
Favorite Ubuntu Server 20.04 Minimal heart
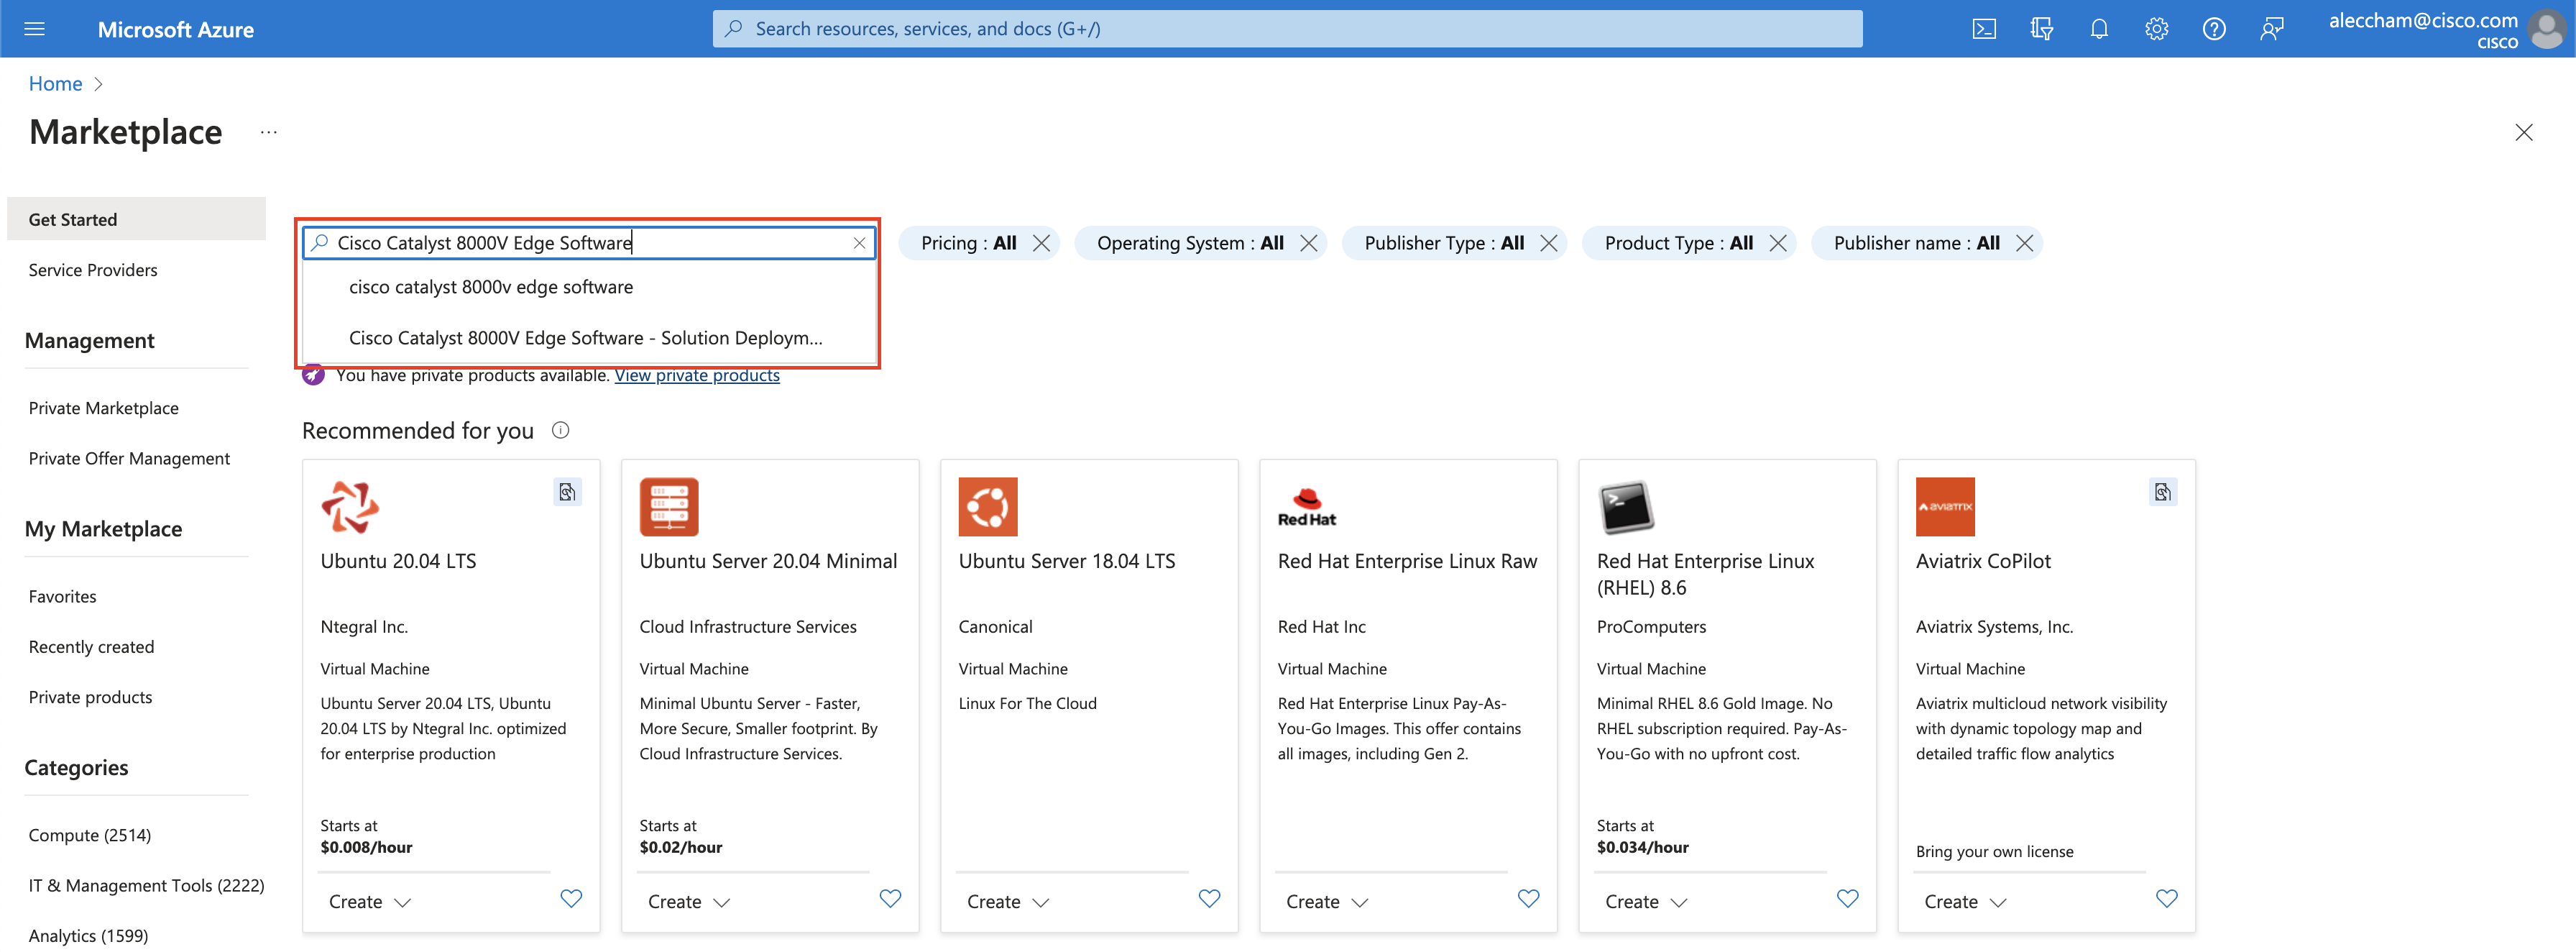pos(890,898)
